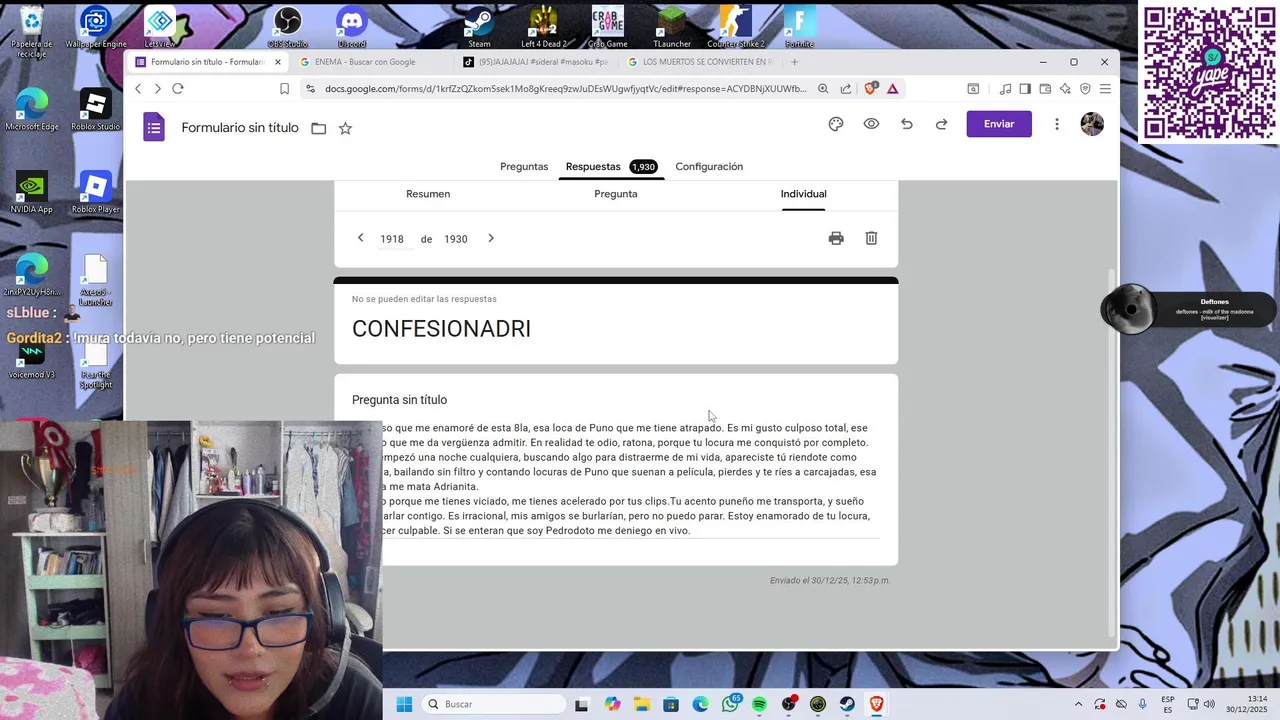Select the Left 4 Dead 2 desktop shortcut

click(543, 26)
